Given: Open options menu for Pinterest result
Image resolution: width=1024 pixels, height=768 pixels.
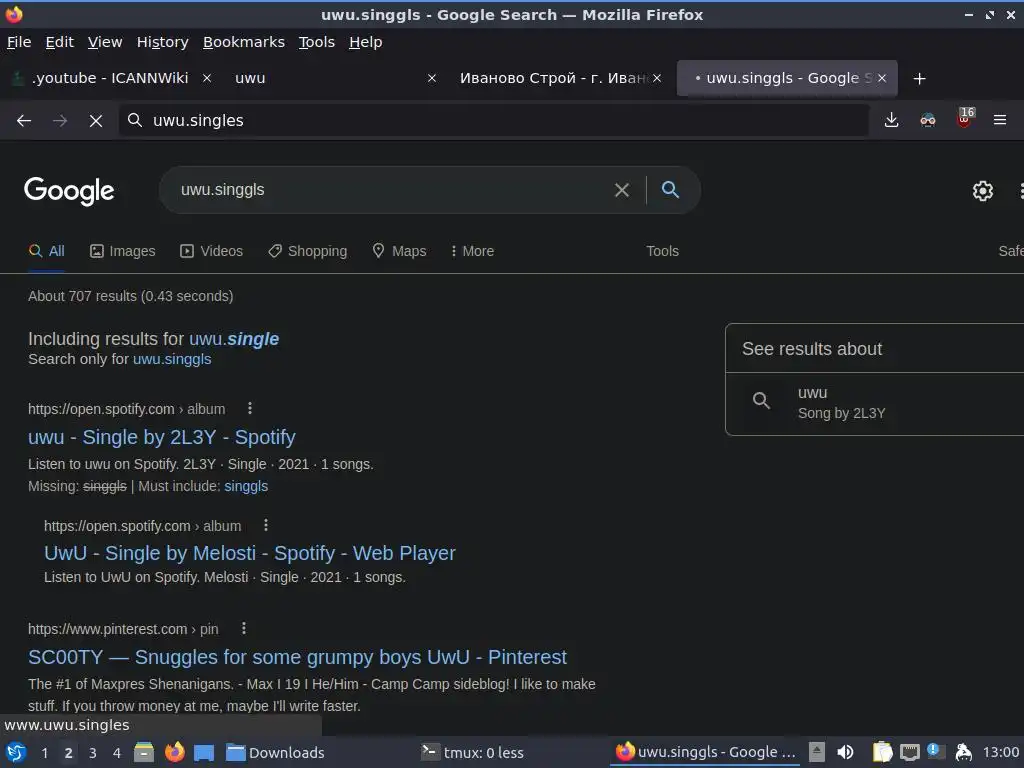Looking at the screenshot, I should tap(244, 628).
